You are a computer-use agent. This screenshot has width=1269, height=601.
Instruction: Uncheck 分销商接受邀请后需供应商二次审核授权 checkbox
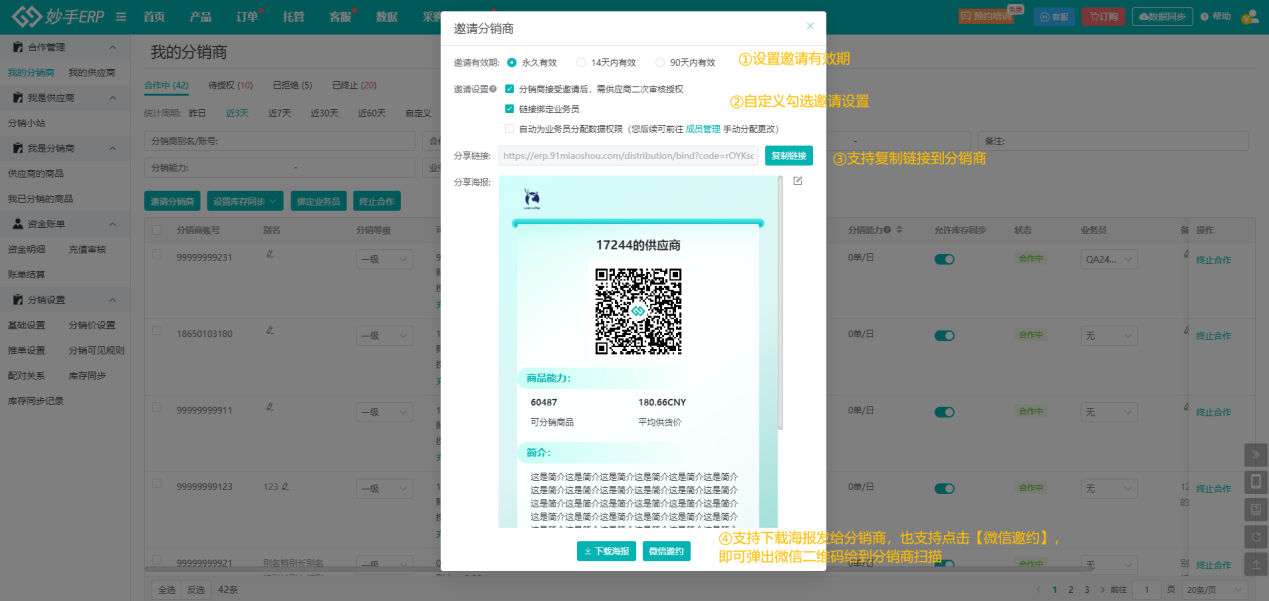pos(510,89)
